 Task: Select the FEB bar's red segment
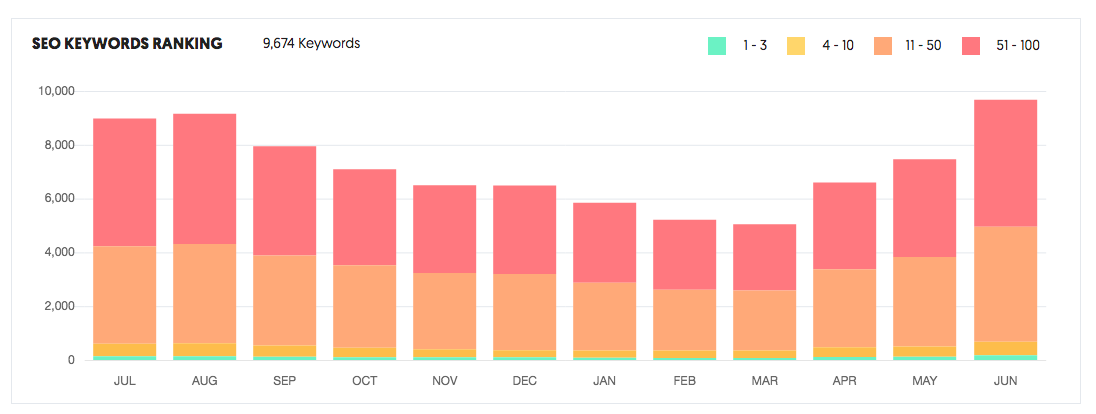click(x=685, y=255)
